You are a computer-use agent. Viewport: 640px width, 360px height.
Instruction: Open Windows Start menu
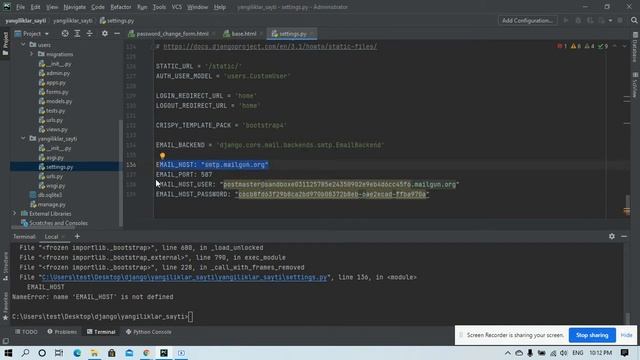click(x=8, y=353)
